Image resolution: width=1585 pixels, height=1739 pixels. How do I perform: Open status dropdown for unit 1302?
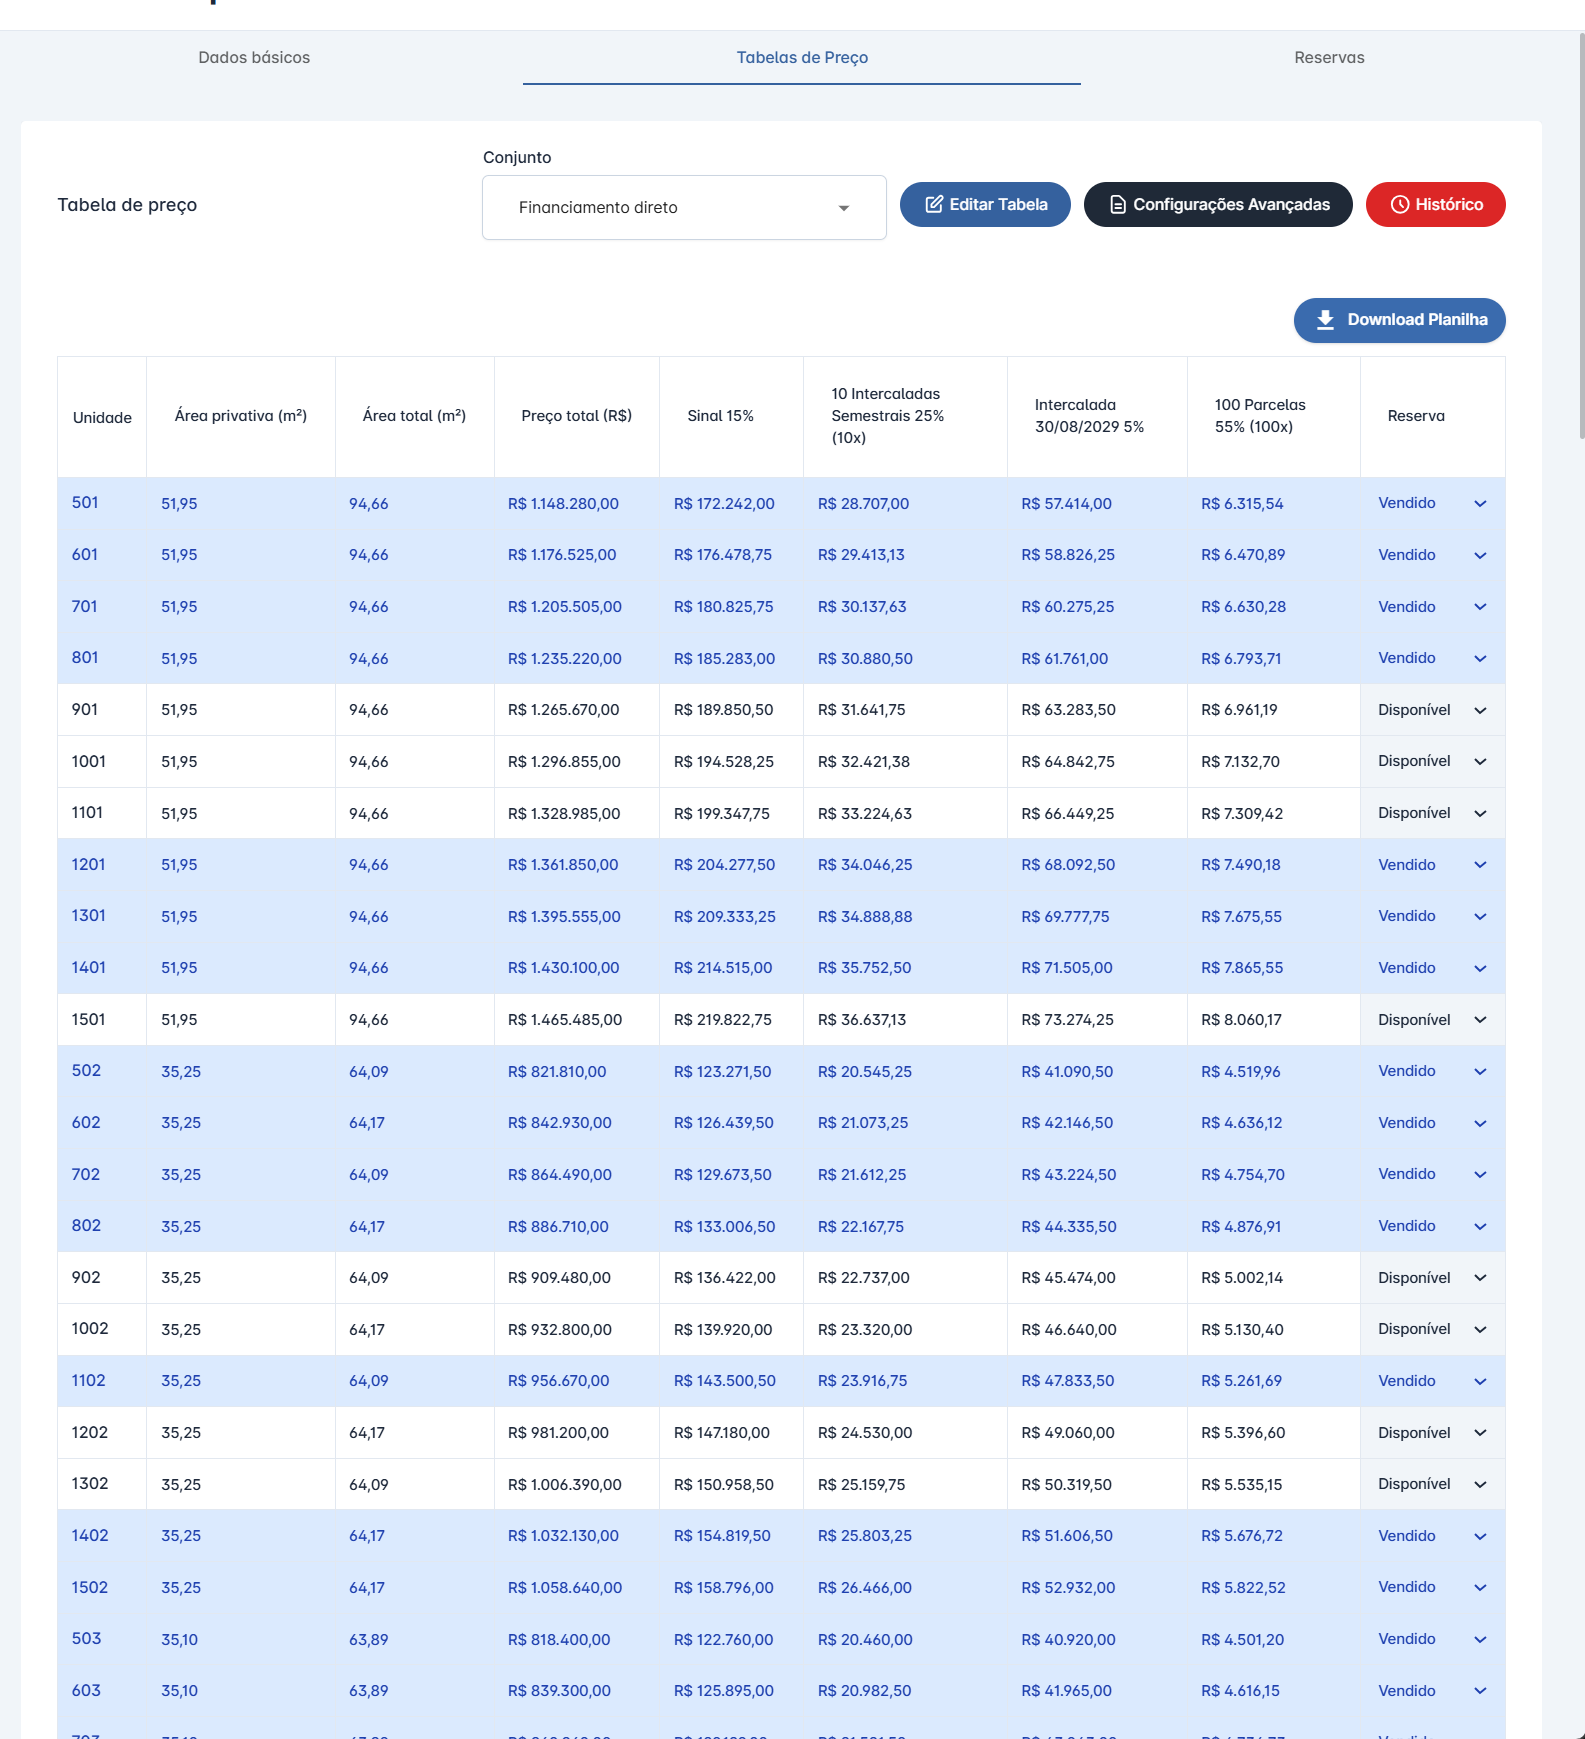(1480, 1484)
